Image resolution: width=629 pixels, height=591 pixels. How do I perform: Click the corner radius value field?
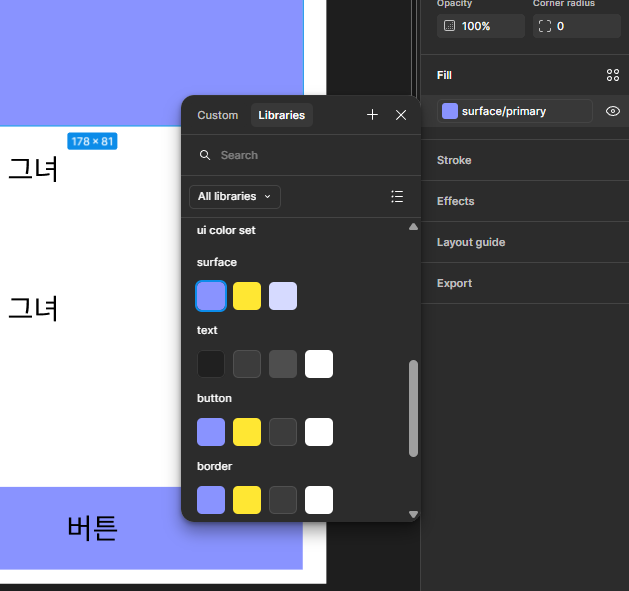(x=577, y=26)
